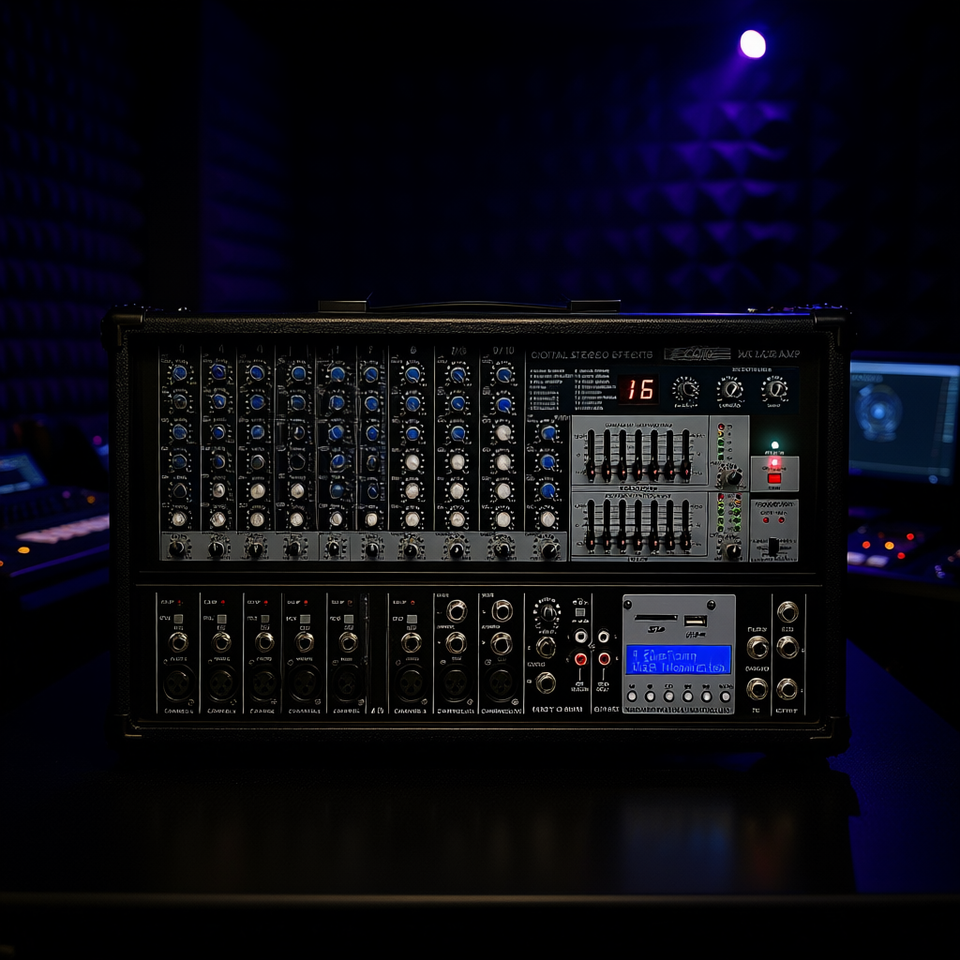Click the top jack of input channel 7/8
Screen dimensions: 960x960
click(x=457, y=610)
